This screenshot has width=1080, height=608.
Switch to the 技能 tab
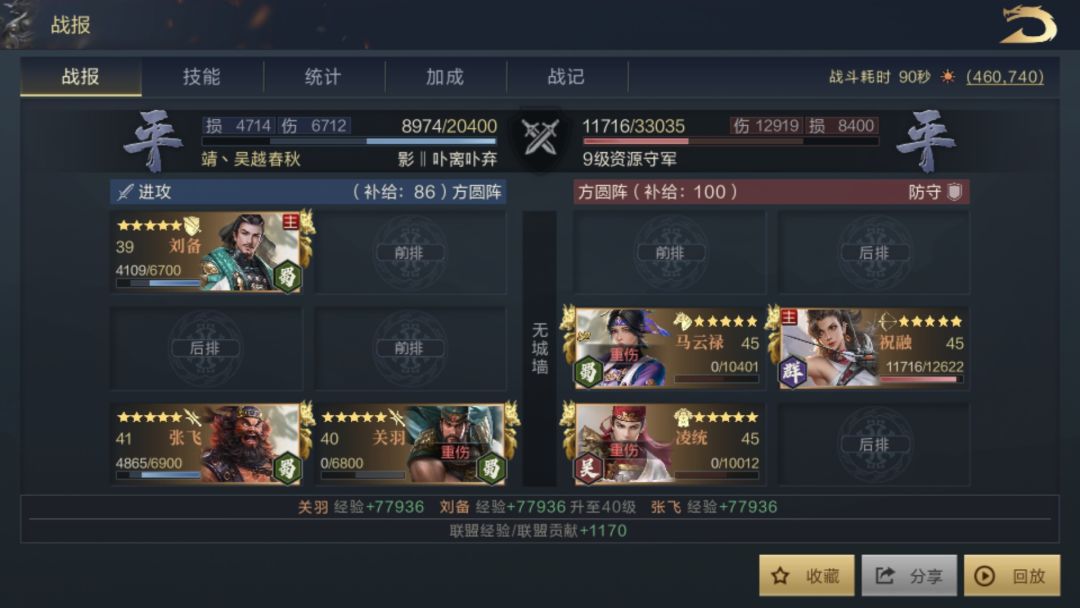(202, 76)
